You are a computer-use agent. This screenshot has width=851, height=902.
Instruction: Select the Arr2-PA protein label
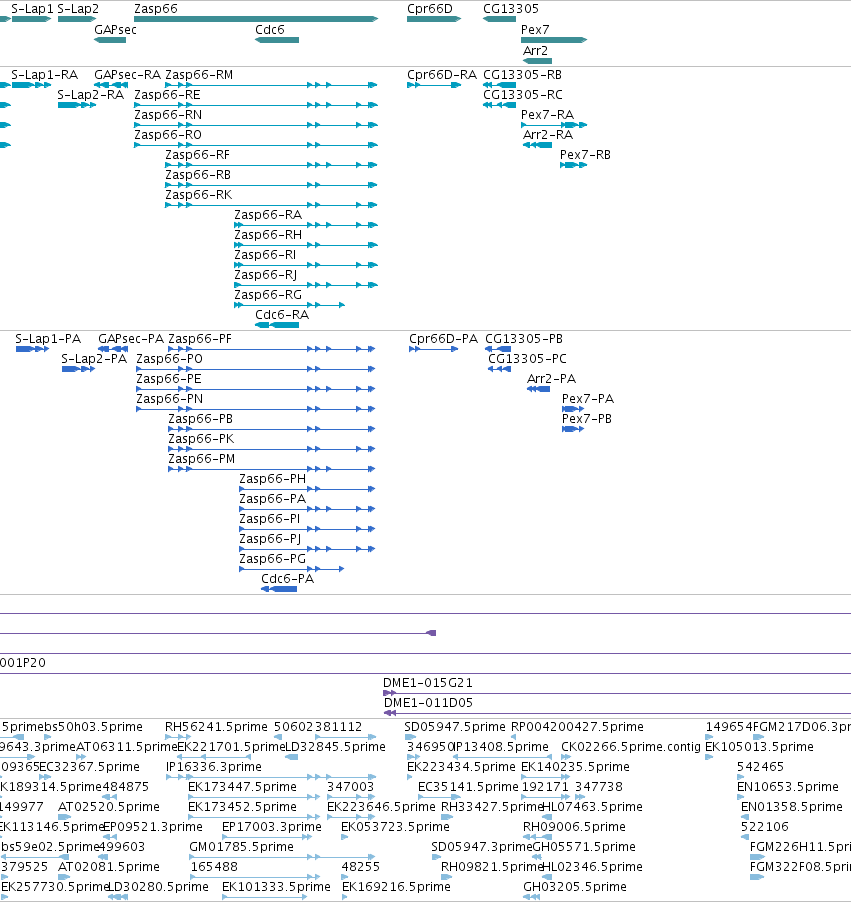point(551,379)
